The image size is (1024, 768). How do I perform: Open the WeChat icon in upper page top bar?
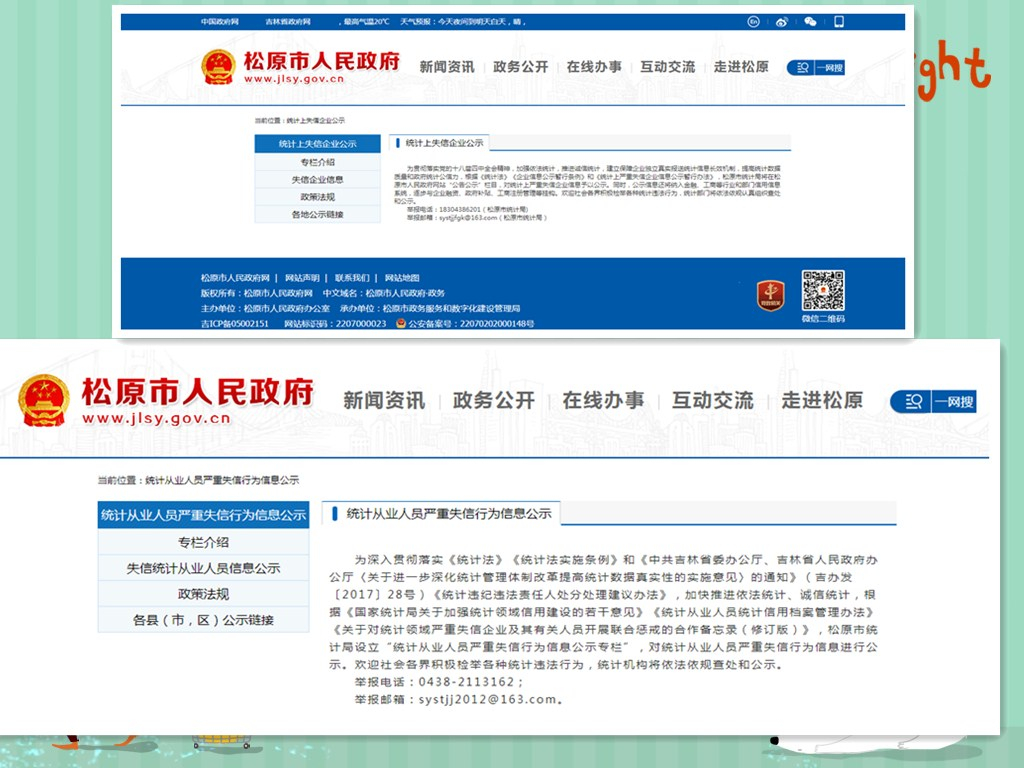pos(810,22)
